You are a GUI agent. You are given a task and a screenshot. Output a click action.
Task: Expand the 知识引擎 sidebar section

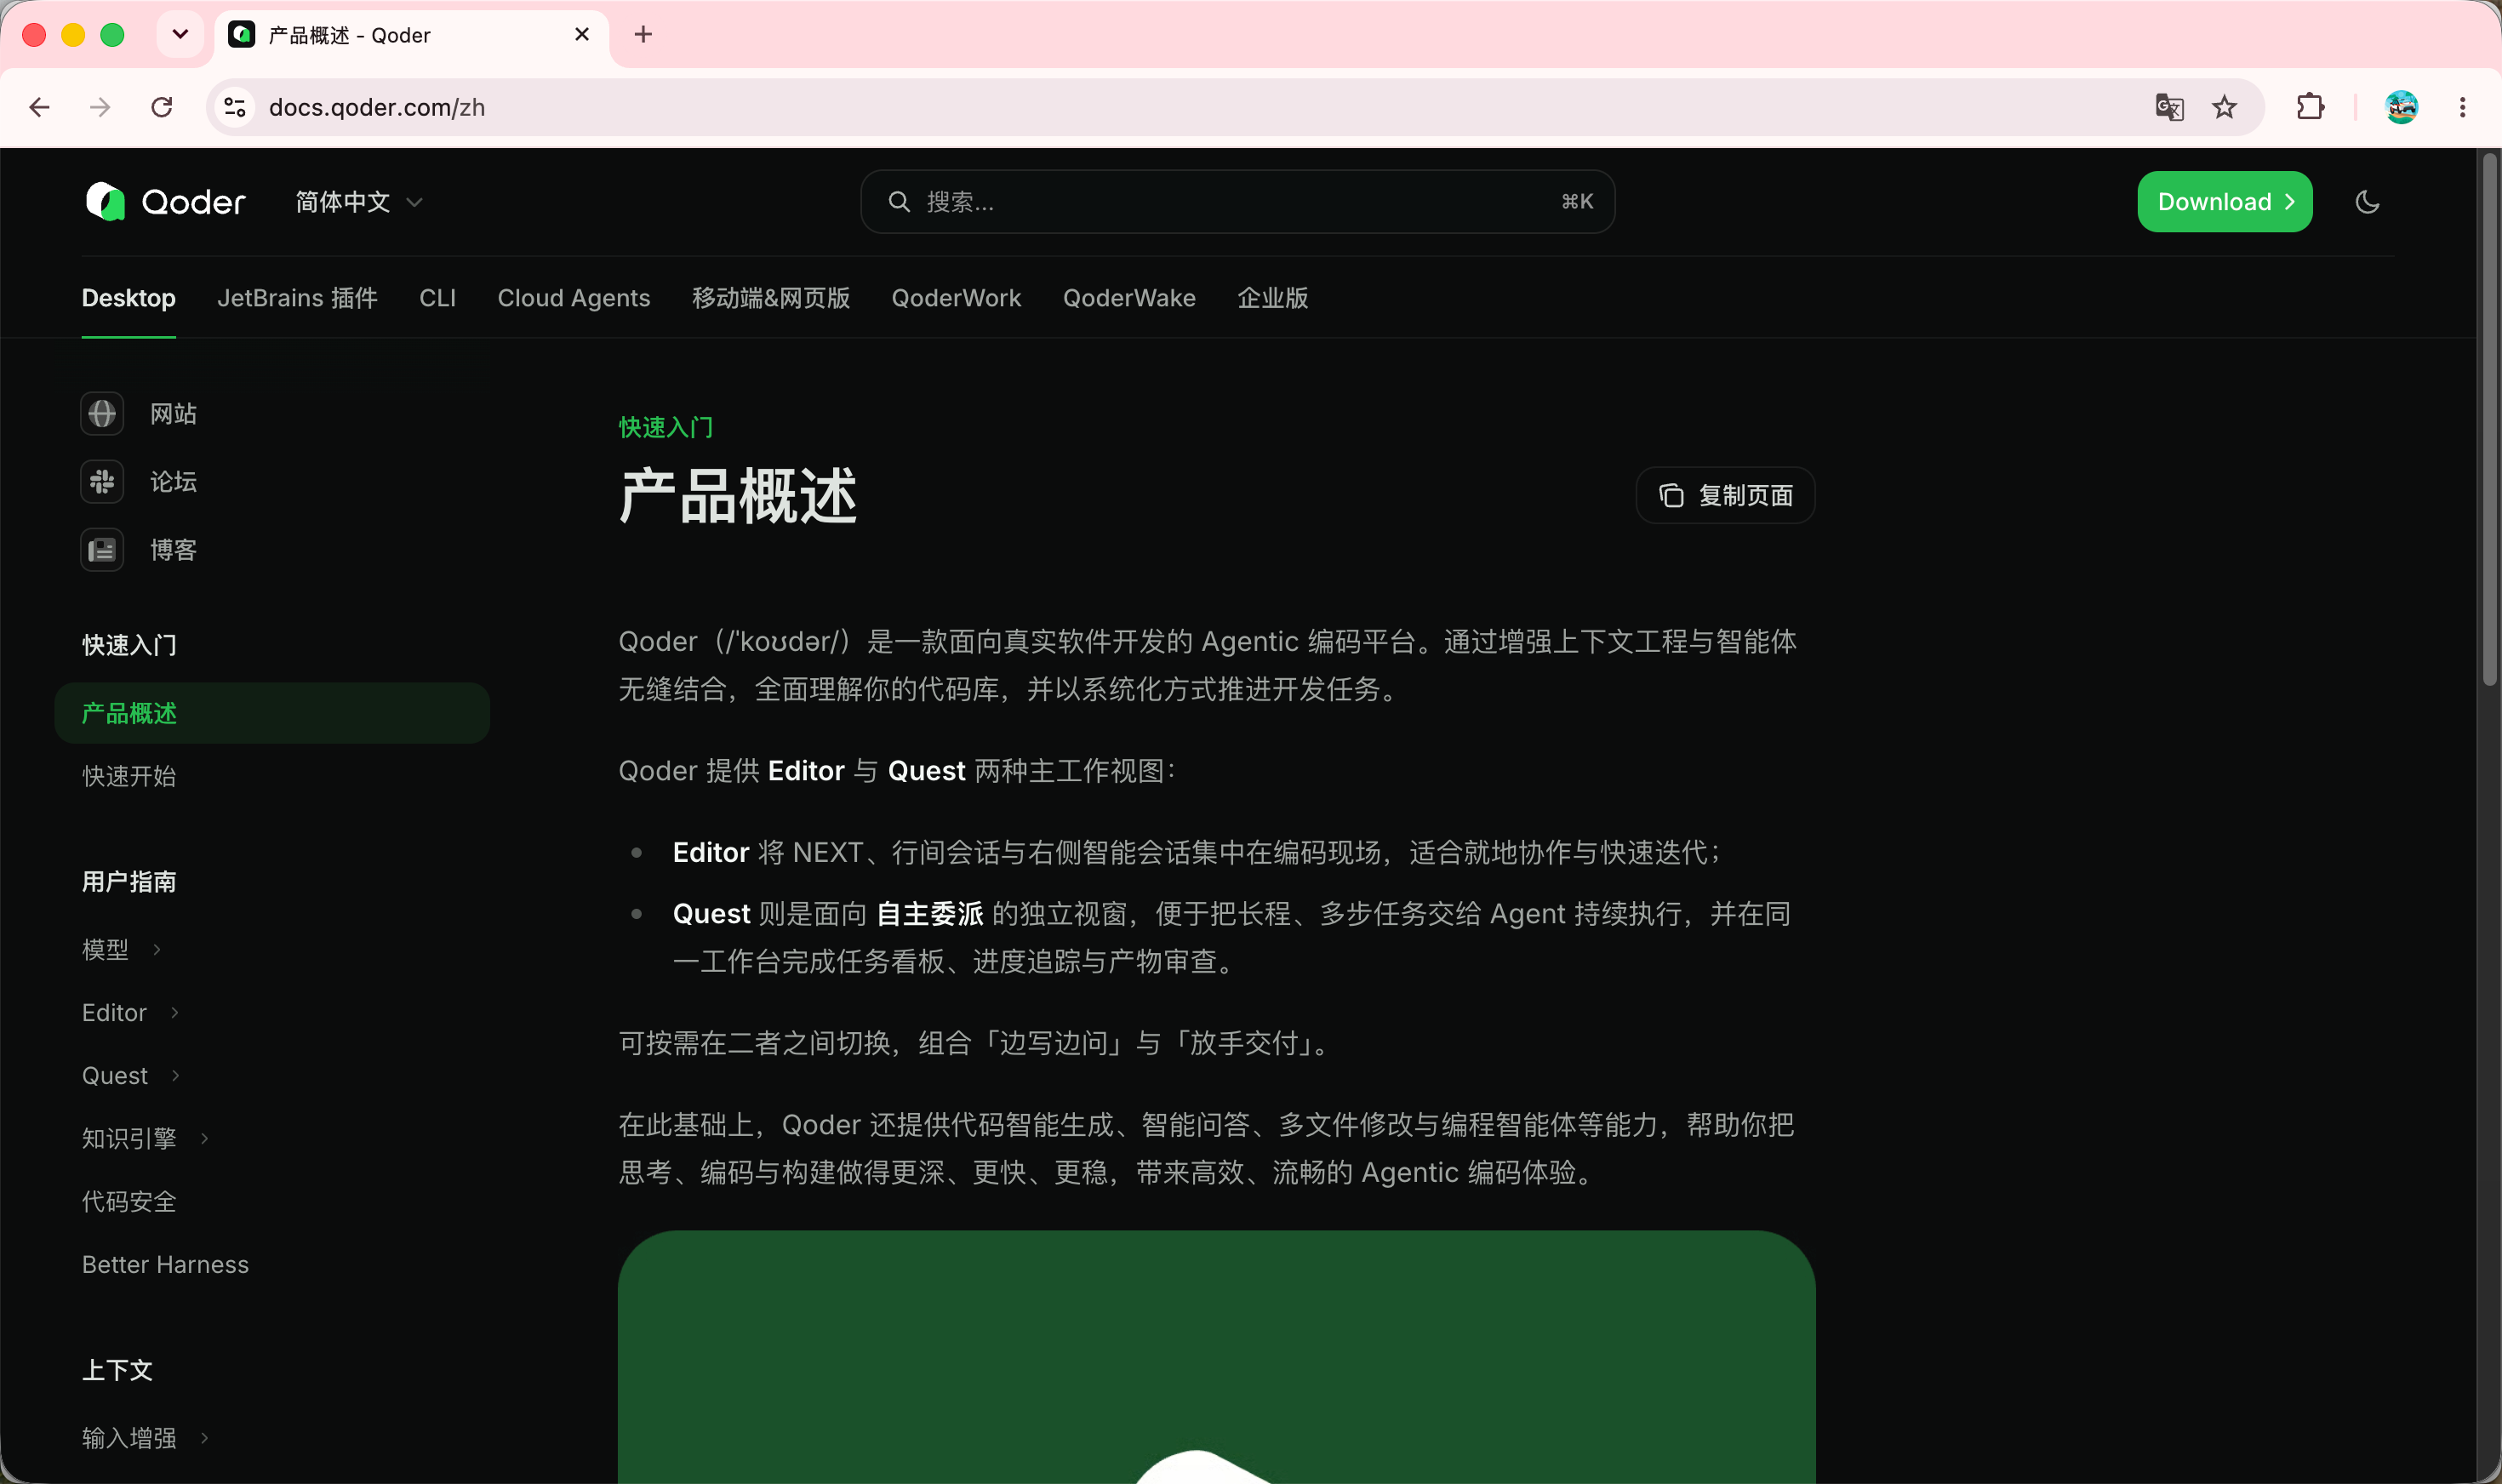coord(146,1138)
